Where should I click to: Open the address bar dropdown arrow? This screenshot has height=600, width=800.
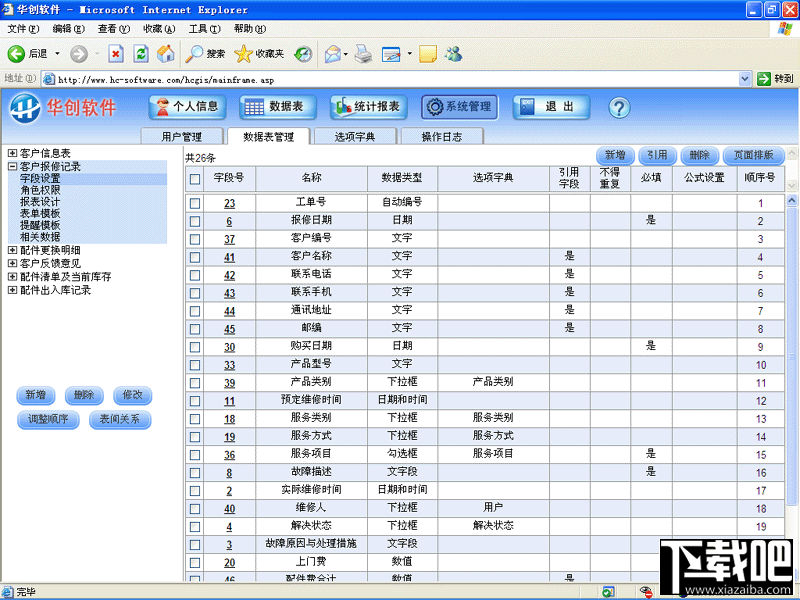pos(744,79)
